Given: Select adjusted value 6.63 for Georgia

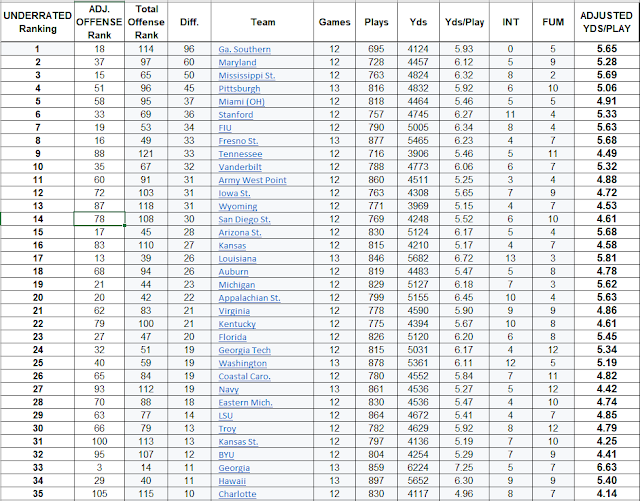Looking at the screenshot, I should coord(607,467).
